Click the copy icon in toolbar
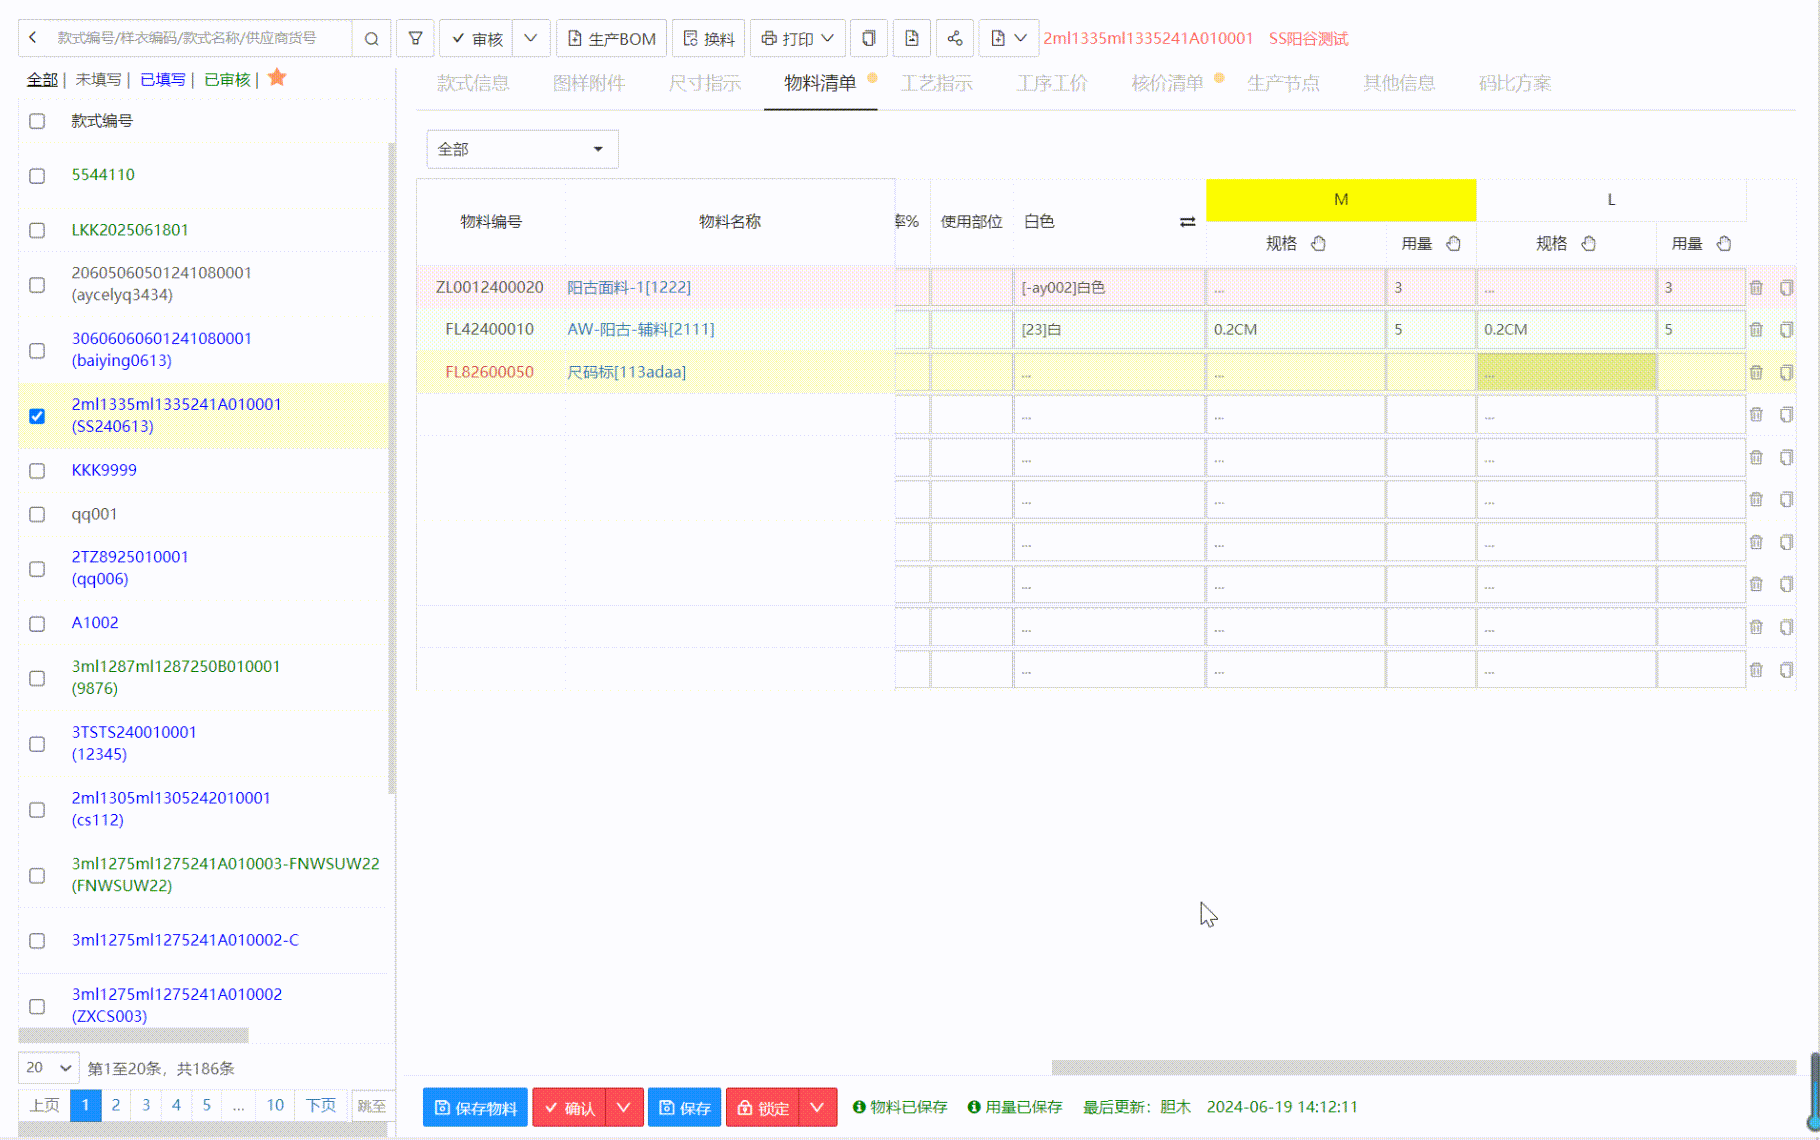The height and width of the screenshot is (1140, 1820). pyautogui.click(x=869, y=39)
